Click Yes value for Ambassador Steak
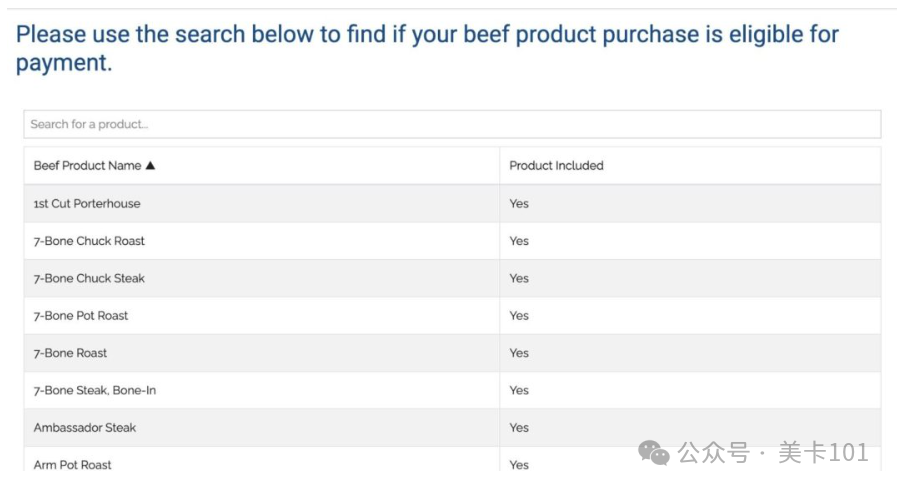 click(519, 428)
